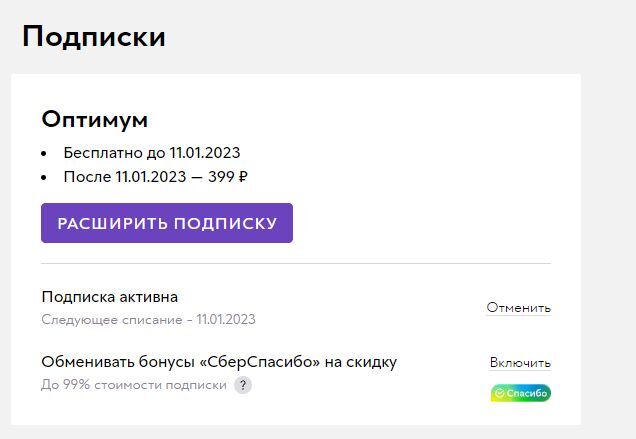Select the Оптимум plan title
636x439 pixels.
point(94,119)
